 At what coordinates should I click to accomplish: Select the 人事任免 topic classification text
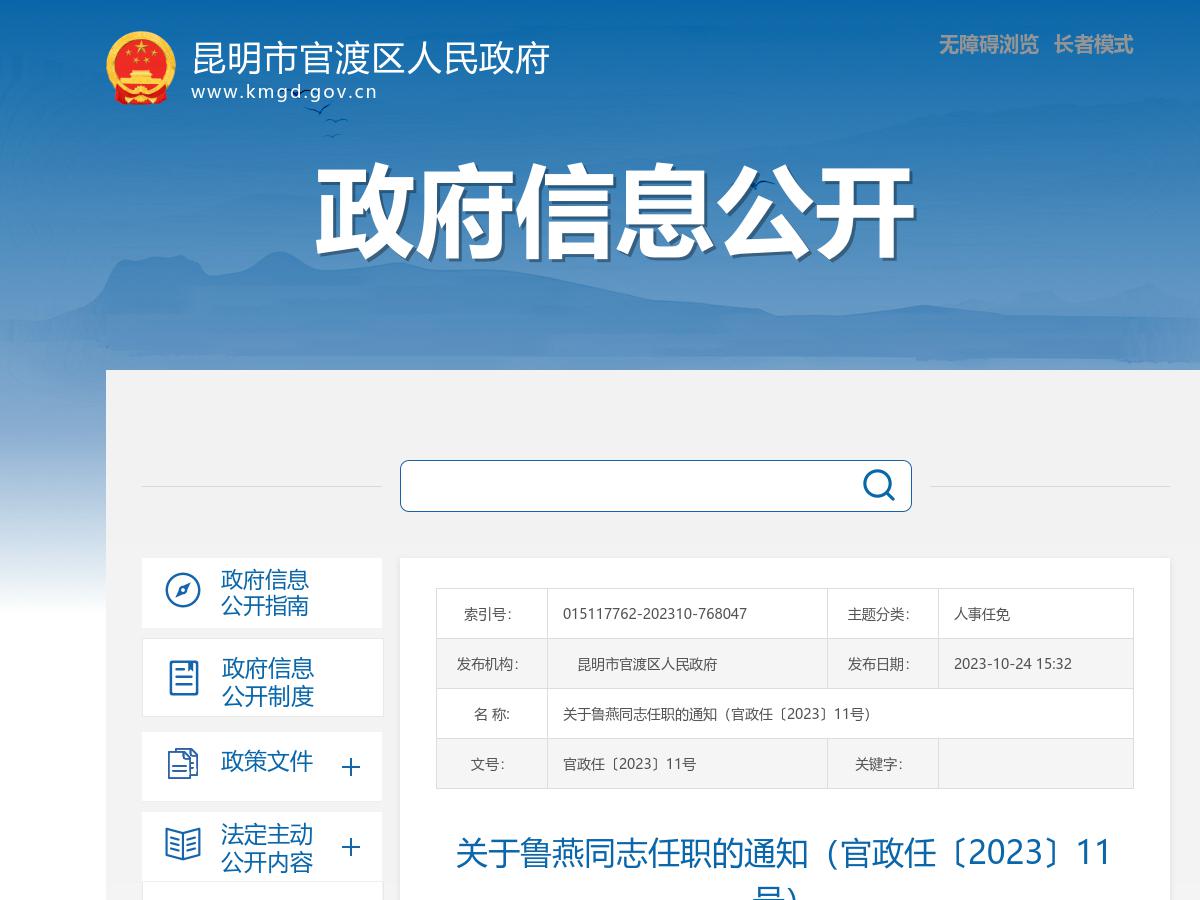[x=978, y=613]
